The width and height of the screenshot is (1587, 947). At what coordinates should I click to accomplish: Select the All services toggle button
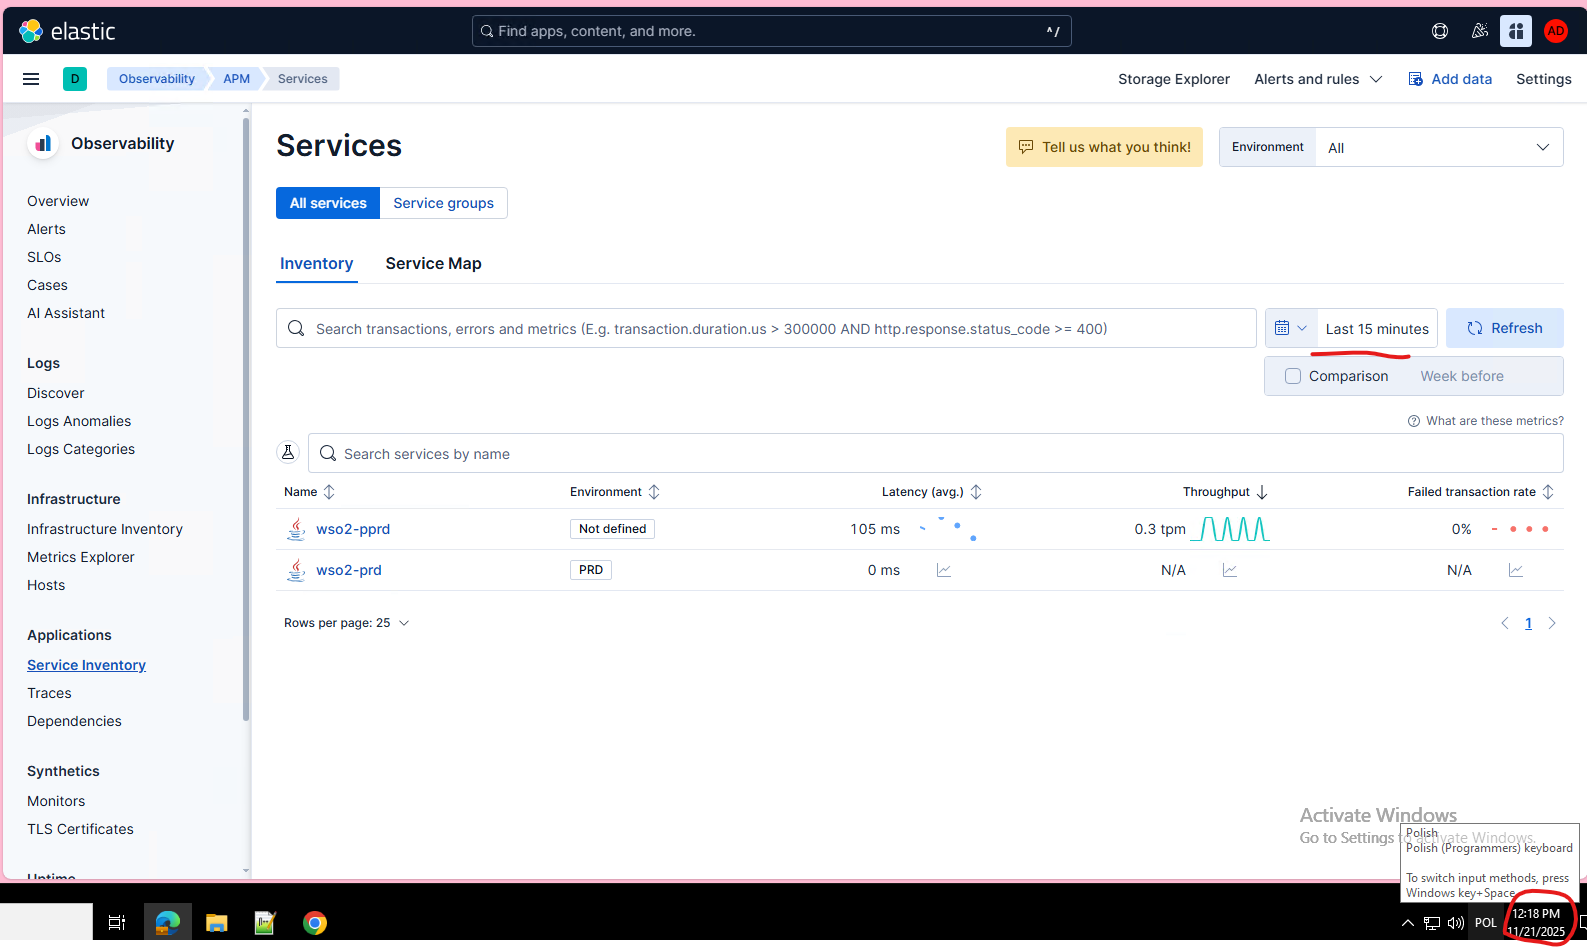pos(328,203)
